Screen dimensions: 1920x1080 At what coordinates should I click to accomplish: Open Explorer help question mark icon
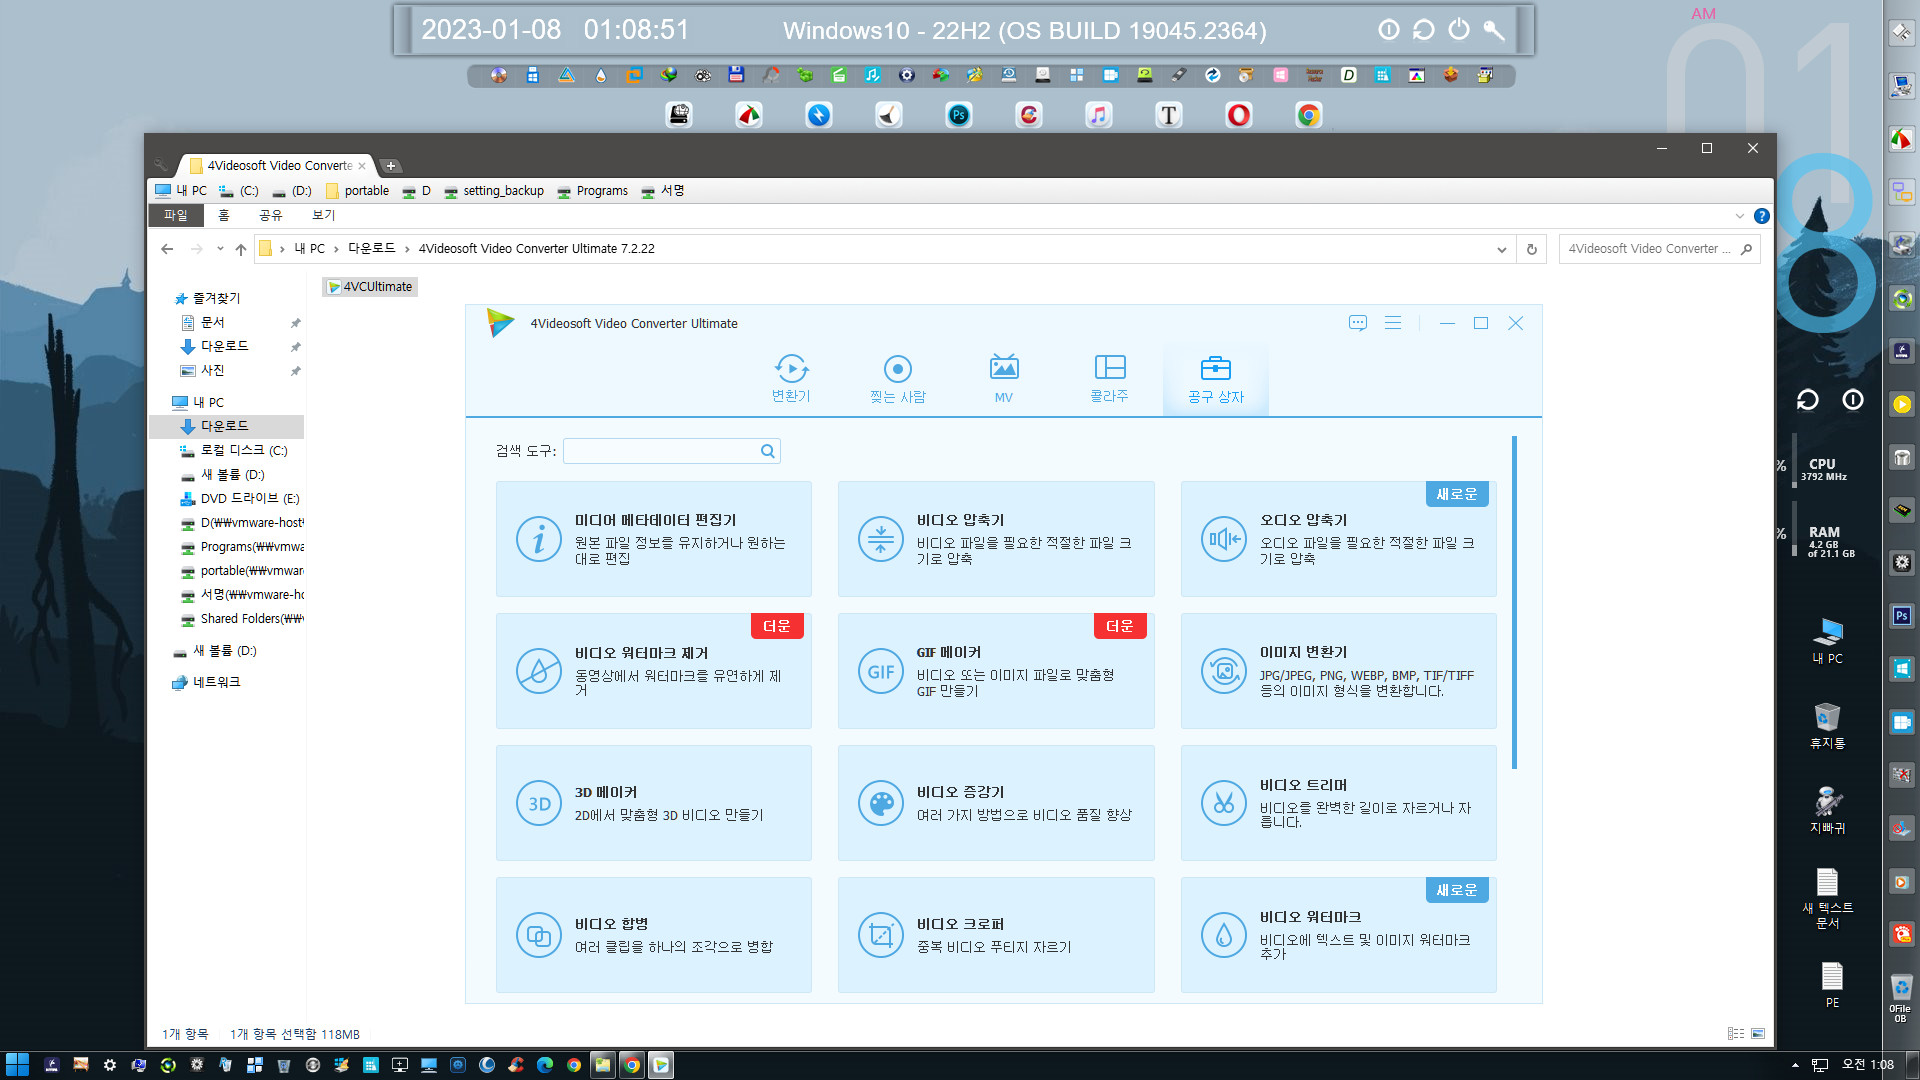click(x=1762, y=216)
